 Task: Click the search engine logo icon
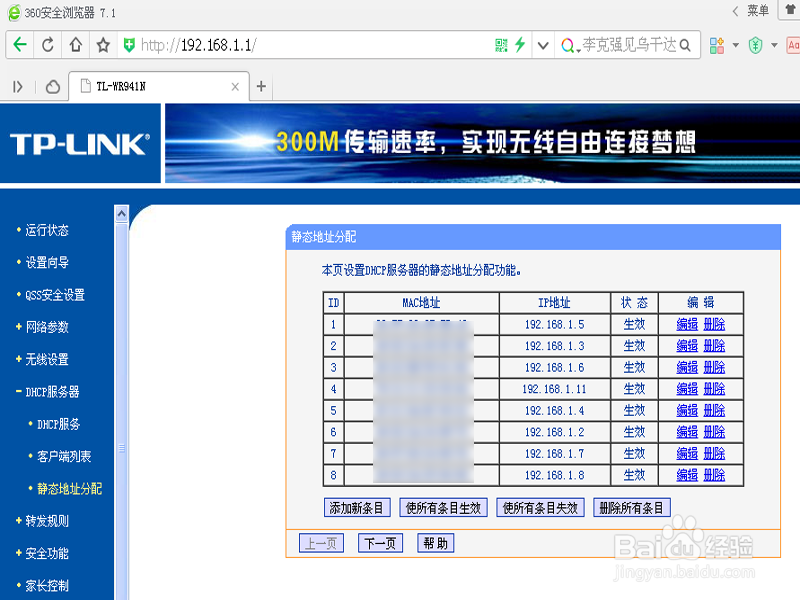(x=567, y=45)
